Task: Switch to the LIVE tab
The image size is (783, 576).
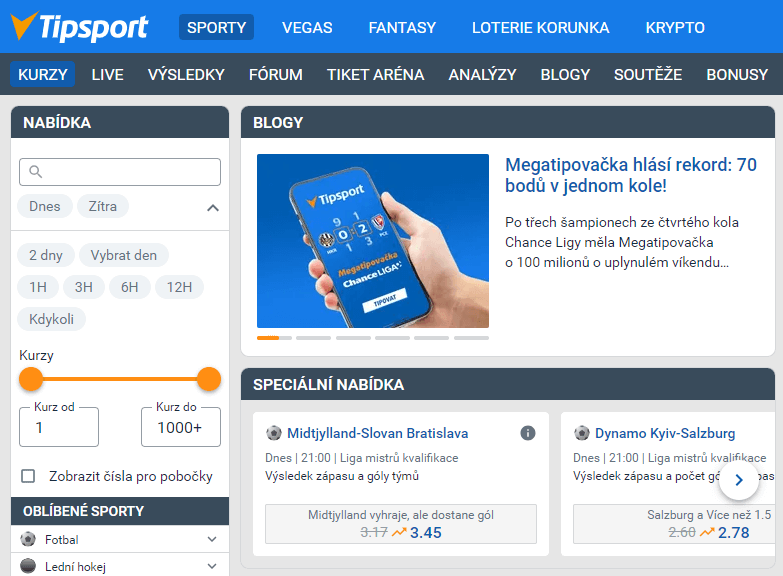Action: point(108,74)
